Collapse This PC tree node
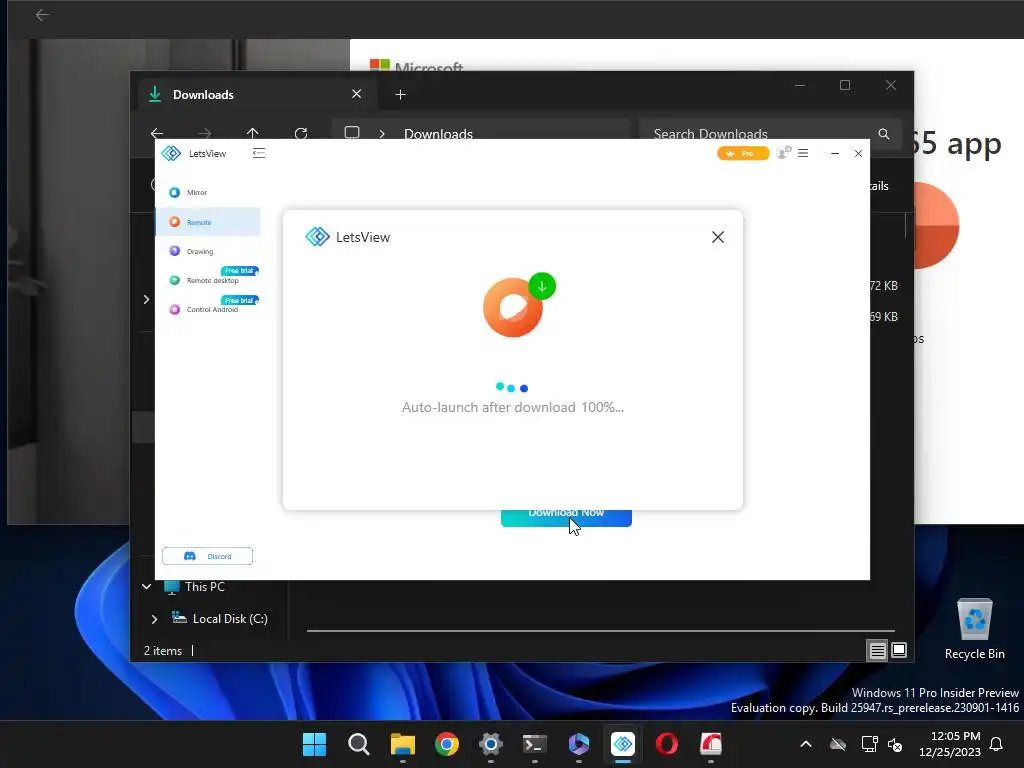The width and height of the screenshot is (1024, 768). [x=146, y=586]
